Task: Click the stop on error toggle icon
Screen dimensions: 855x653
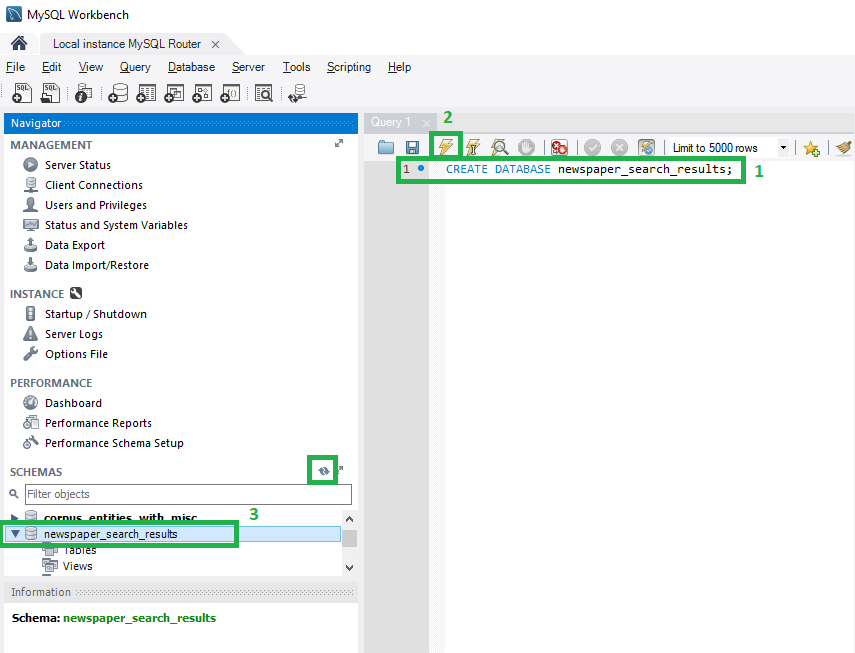Action: pos(559,147)
